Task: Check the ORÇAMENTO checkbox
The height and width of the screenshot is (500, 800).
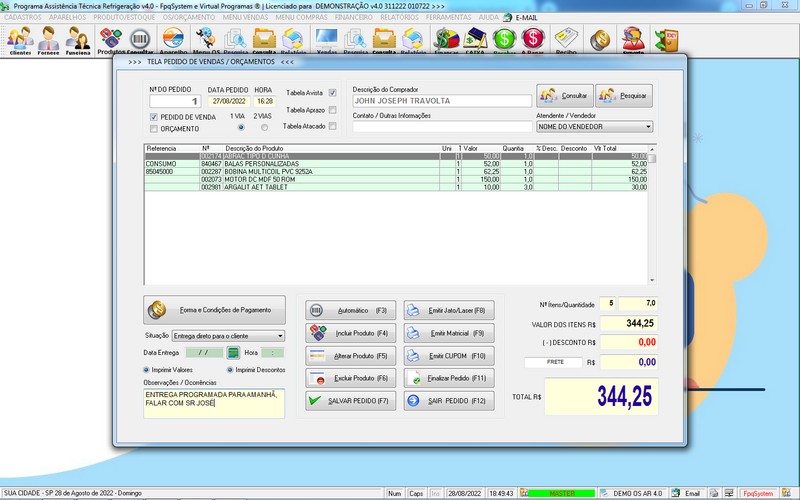Action: tap(153, 128)
